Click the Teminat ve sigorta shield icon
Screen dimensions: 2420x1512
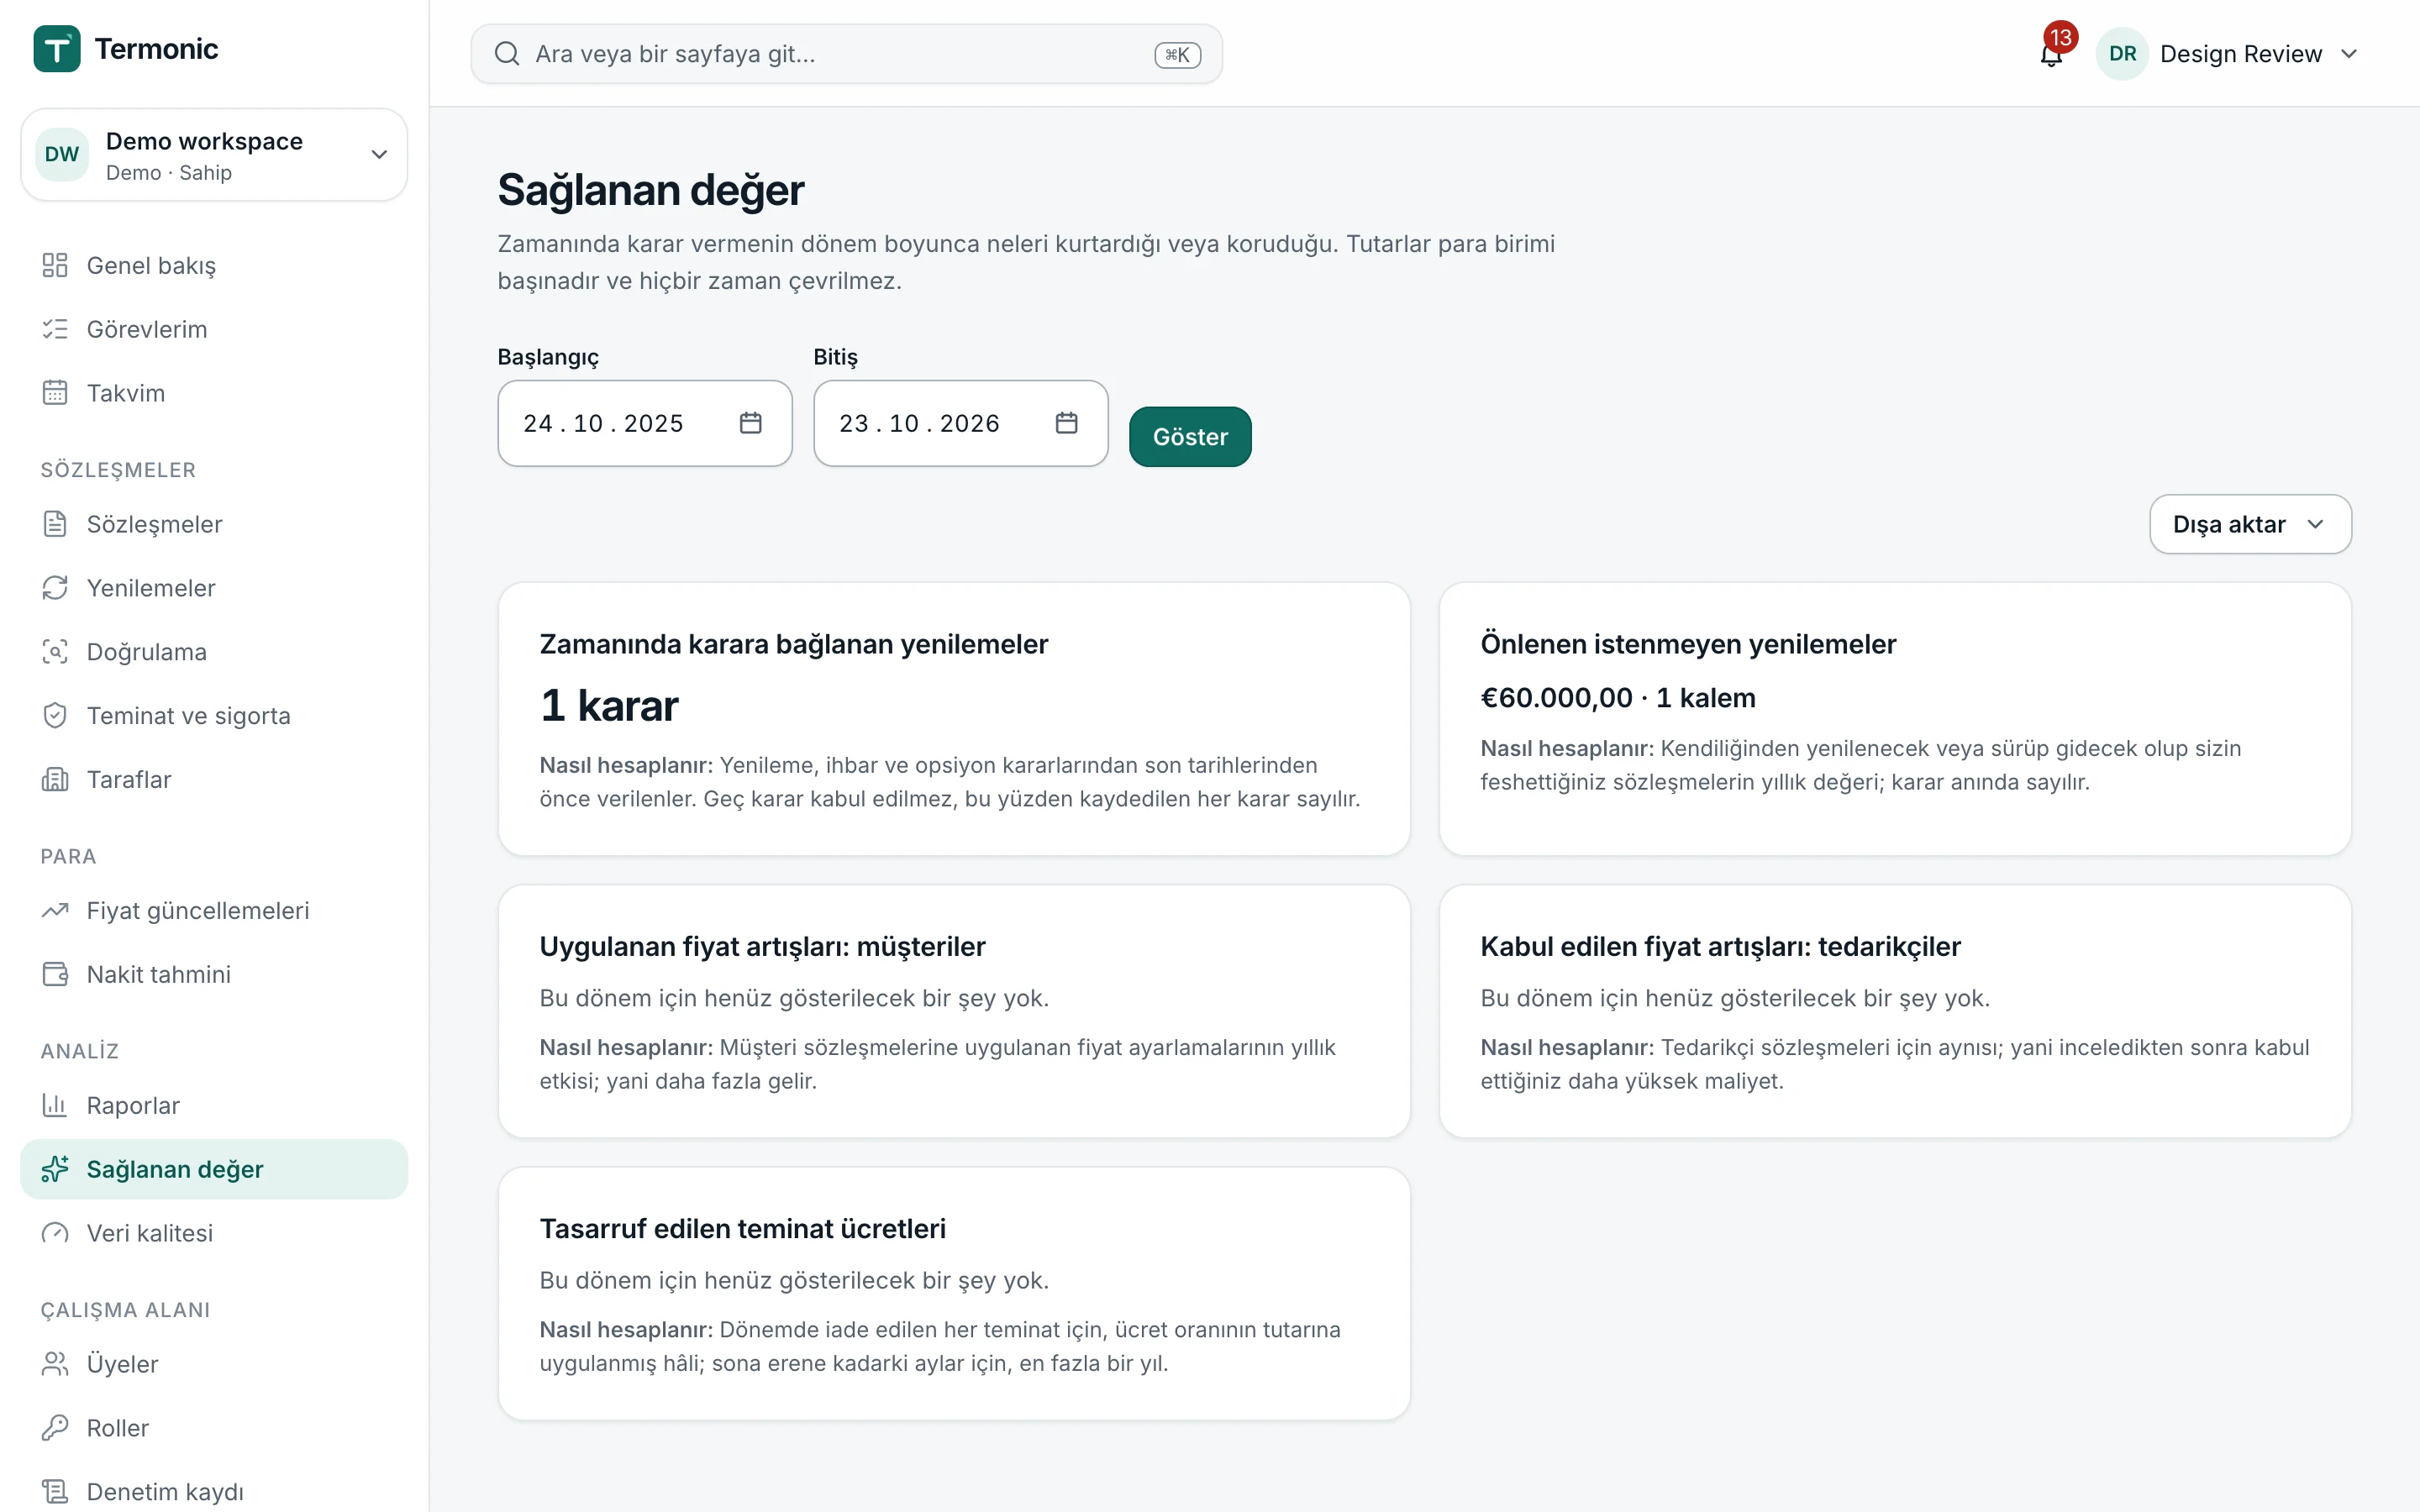pyautogui.click(x=55, y=716)
